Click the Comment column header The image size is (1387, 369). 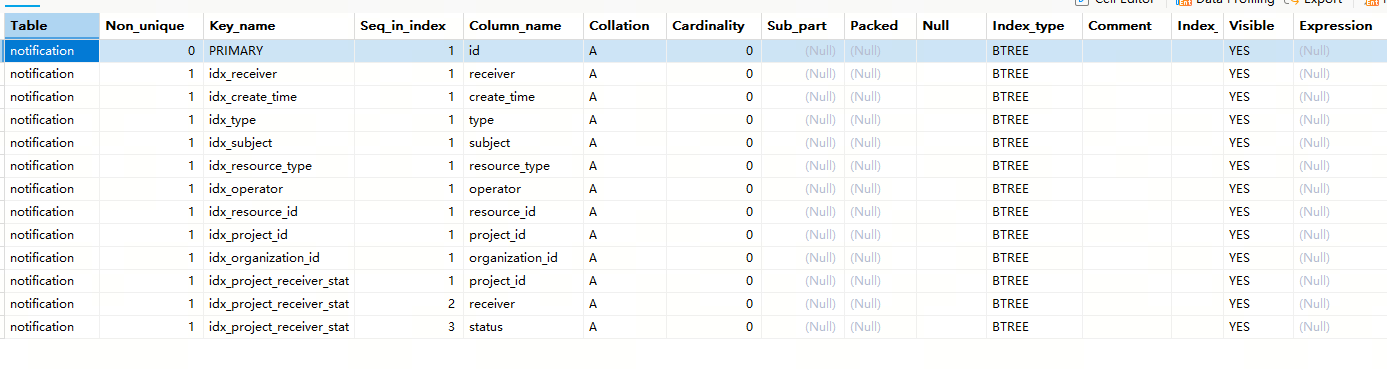1127,26
